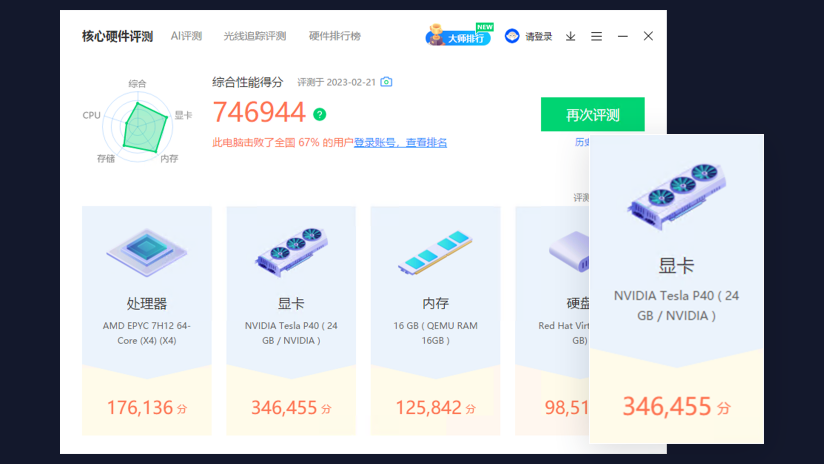
Task: Click the 显卡 graphics card icon in row
Action: [291, 252]
